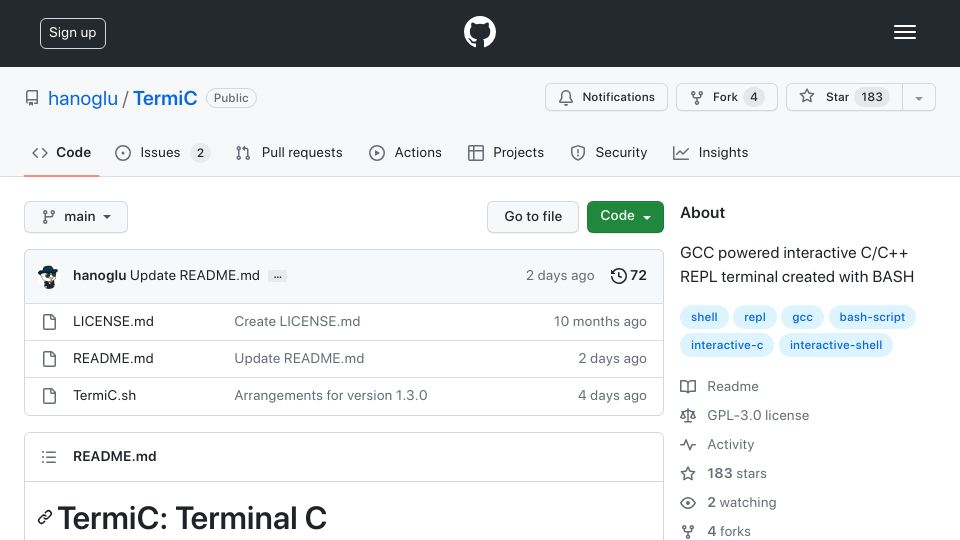Screen dimensions: 960x540
Task: Open the TermiC repository link
Action: (x=165, y=98)
